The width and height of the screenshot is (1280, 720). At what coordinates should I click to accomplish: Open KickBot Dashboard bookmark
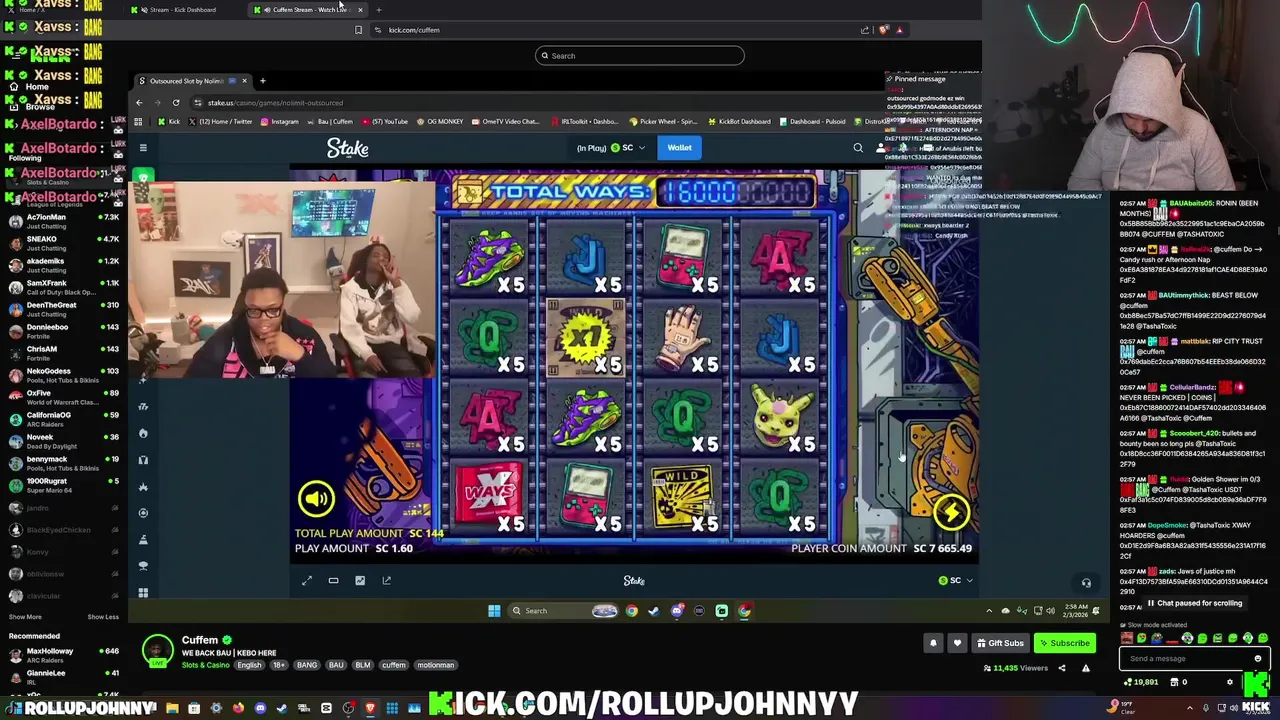tap(741, 122)
